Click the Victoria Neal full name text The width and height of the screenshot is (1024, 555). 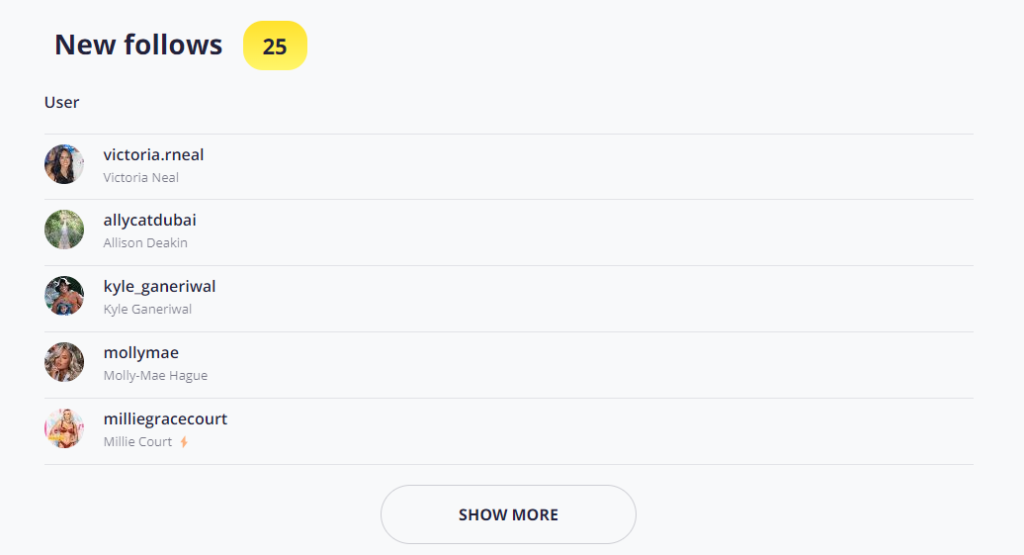click(x=141, y=178)
